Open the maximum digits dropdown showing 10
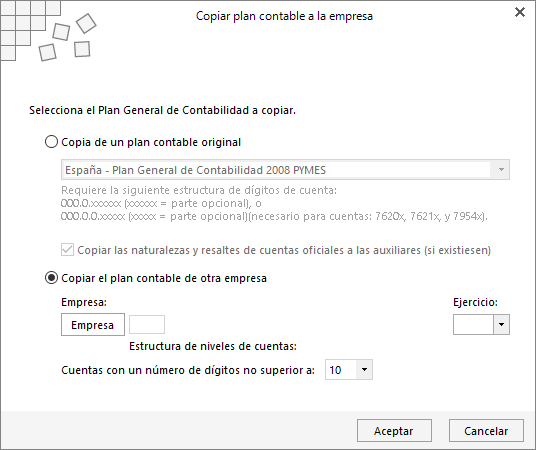 click(349, 369)
